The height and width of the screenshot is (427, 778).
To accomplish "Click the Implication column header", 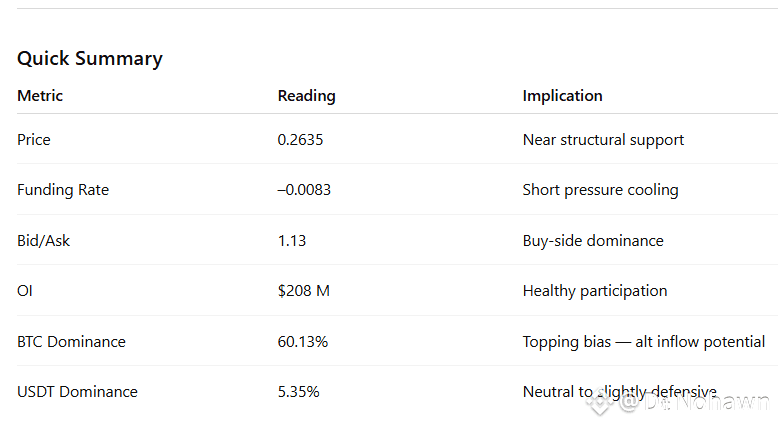I will click(562, 96).
